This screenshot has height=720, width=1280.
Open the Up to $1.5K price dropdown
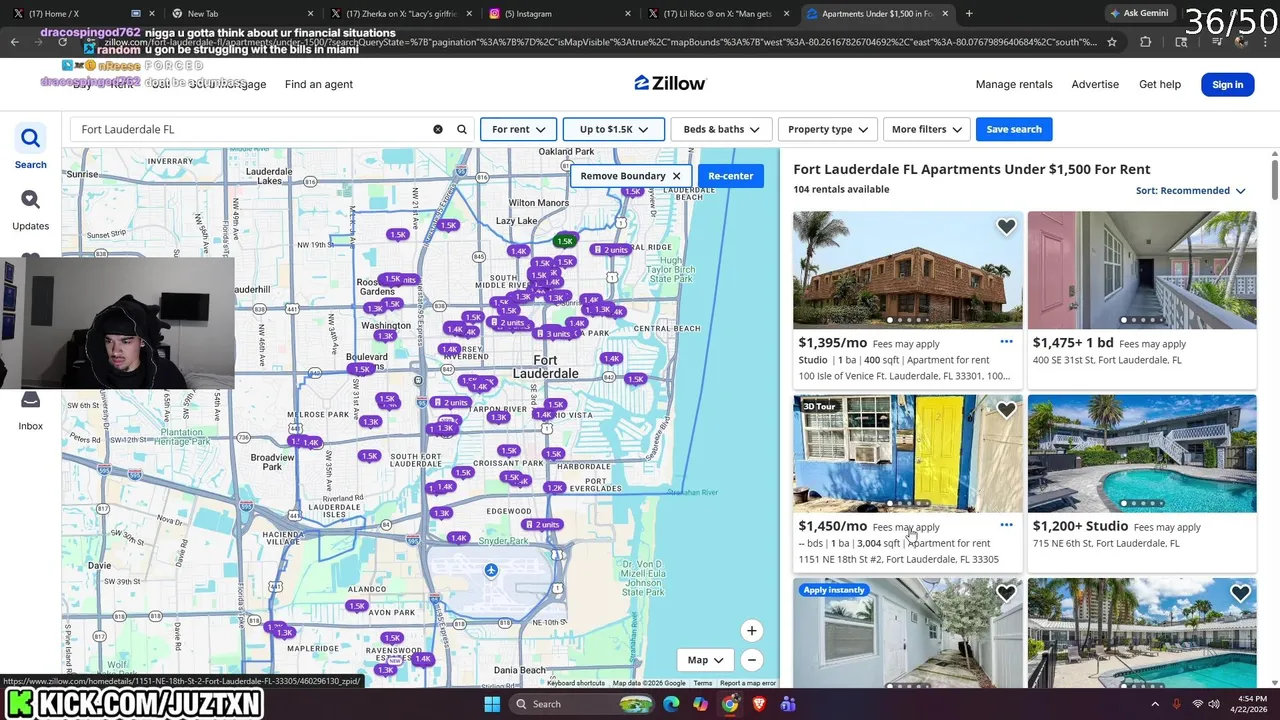coord(614,129)
